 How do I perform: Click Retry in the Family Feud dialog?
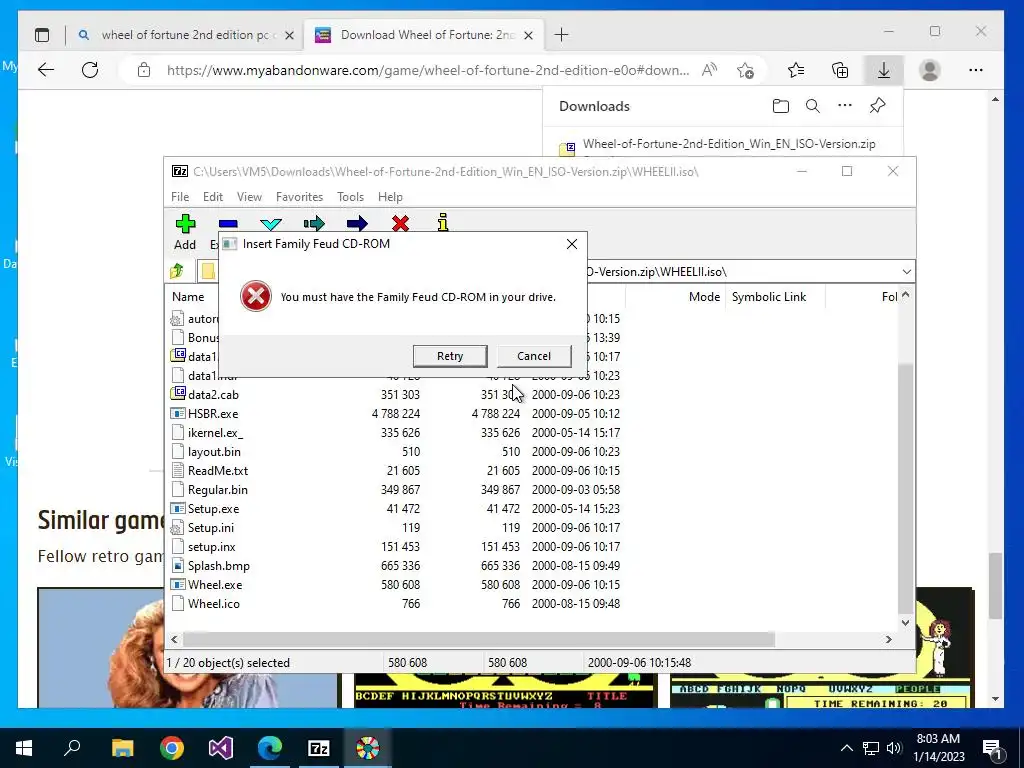(450, 356)
